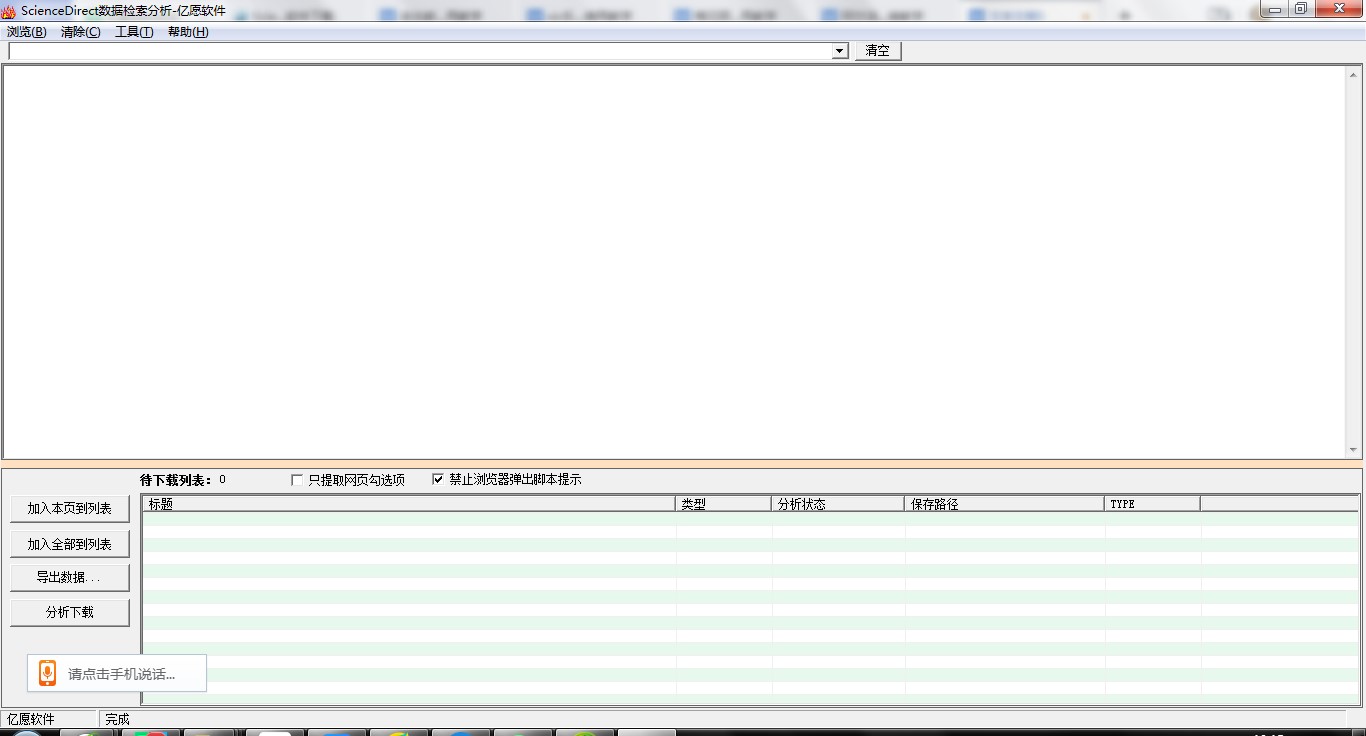Uncheck 禁止浏览器弹出脚本提示 checkbox
Viewport: 1366px width, 736px height.
tap(437, 479)
